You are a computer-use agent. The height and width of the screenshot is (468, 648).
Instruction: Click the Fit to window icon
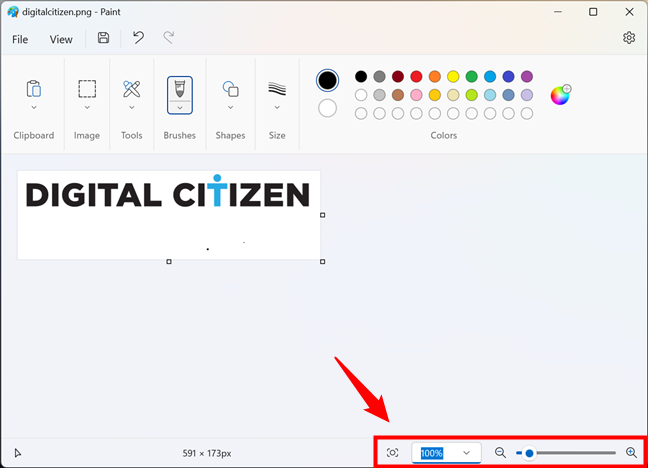pyautogui.click(x=393, y=453)
